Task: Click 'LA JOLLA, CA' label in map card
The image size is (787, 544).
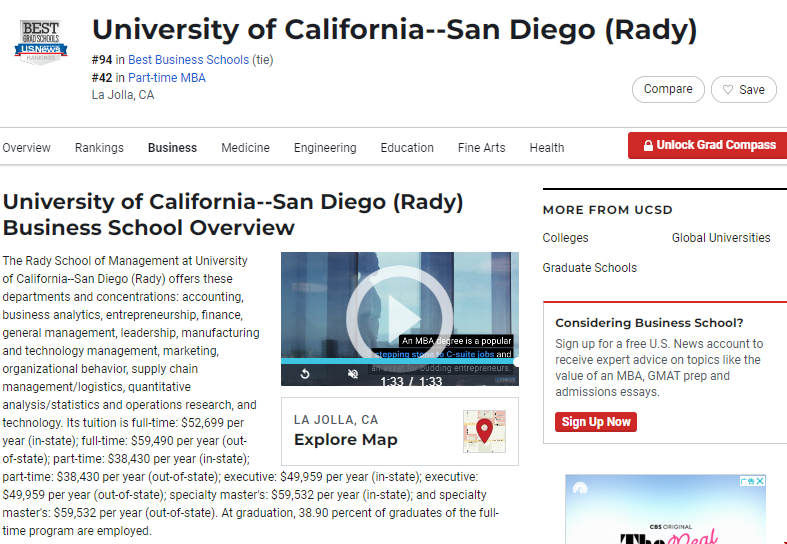Action: pos(336,420)
